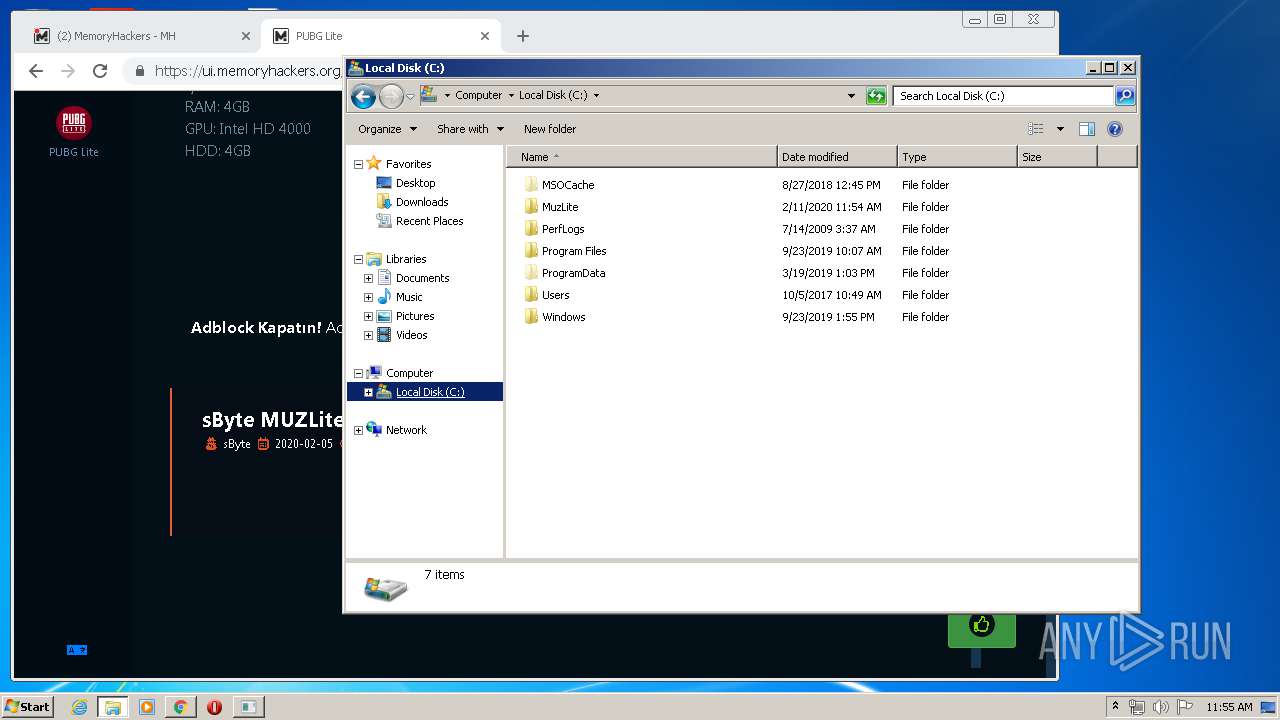The height and width of the screenshot is (720, 1280).
Task: Expand the Documents library node
Action: [x=368, y=278]
